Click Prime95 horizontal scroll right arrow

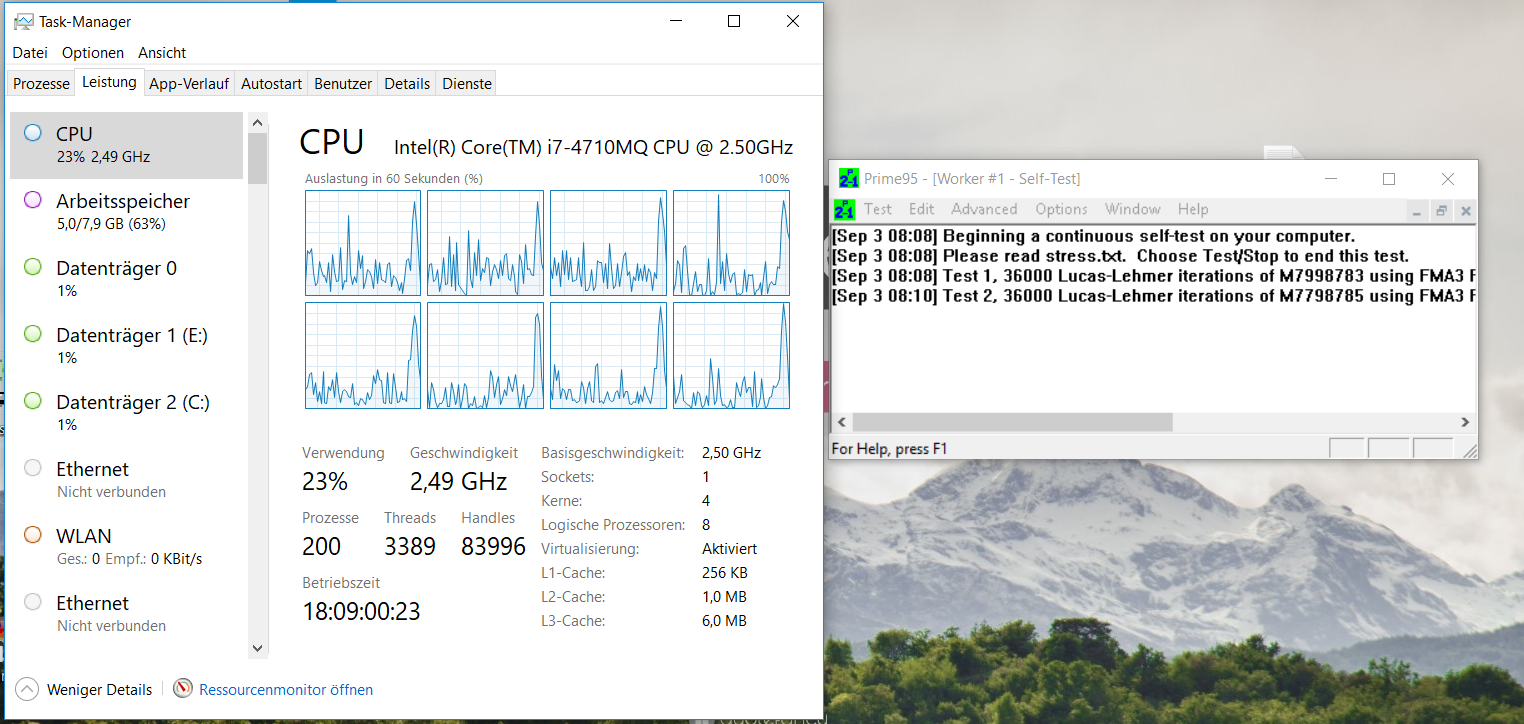click(1466, 423)
